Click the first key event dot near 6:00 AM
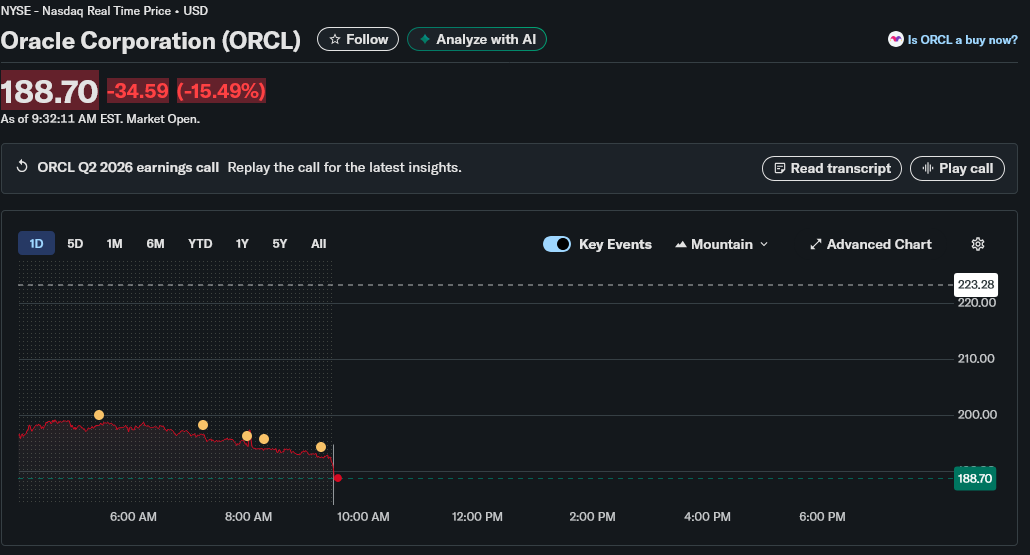The height and width of the screenshot is (555, 1030). (x=99, y=415)
